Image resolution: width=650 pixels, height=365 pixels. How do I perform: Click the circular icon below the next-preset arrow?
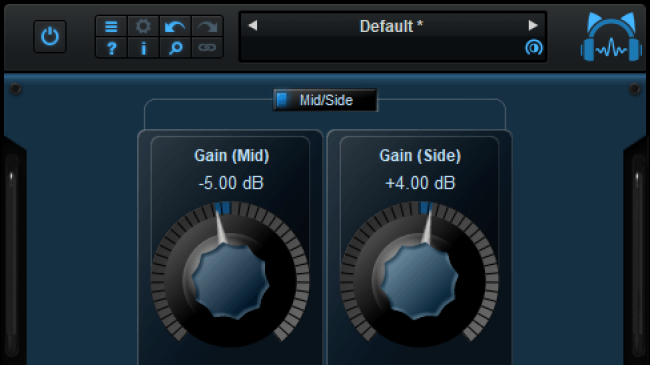(x=534, y=48)
